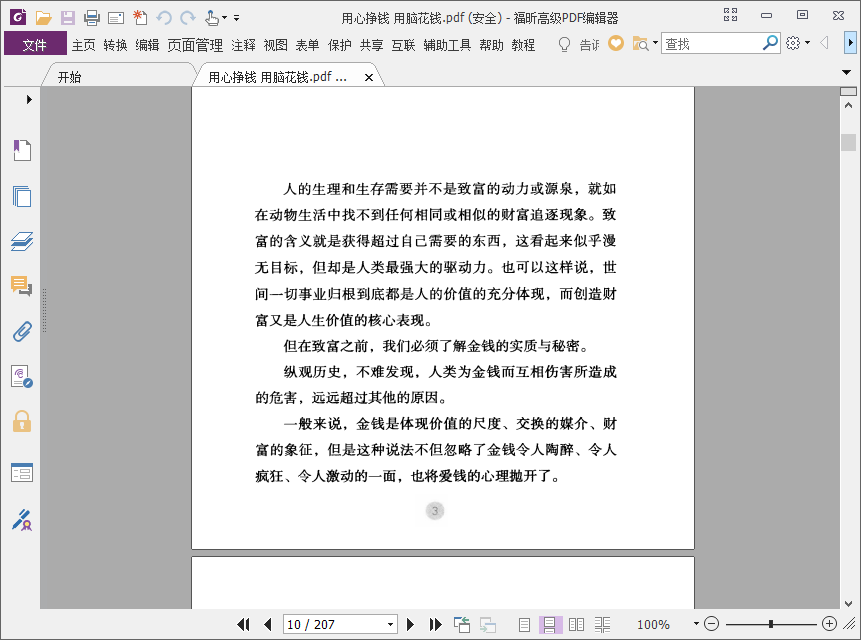
Task: Open the settings gear dropdown arrow
Action: (x=807, y=43)
